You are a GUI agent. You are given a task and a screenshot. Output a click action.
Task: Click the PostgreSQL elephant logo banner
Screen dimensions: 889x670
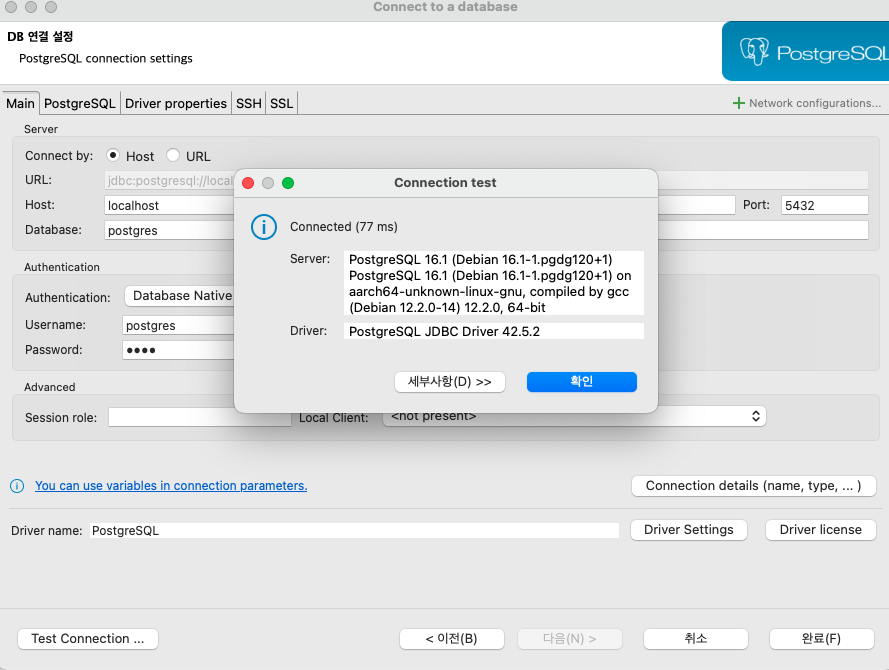805,52
